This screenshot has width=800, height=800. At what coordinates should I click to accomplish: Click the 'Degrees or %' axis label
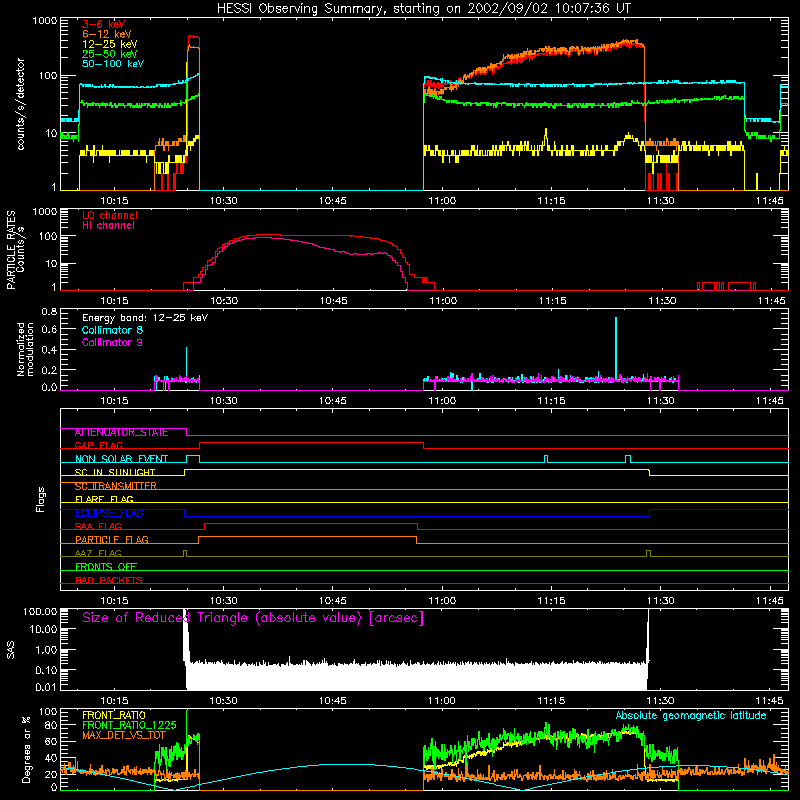(26, 749)
